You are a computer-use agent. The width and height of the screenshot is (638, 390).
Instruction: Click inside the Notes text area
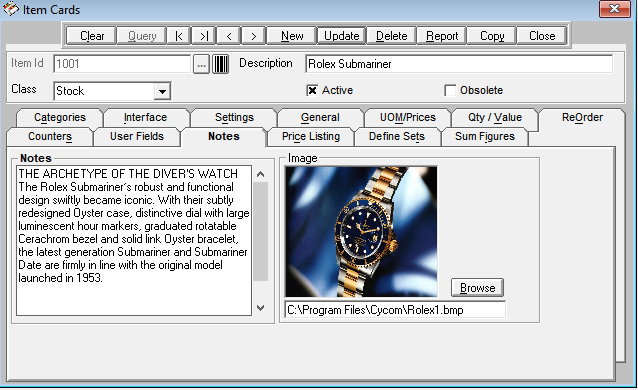[x=134, y=240]
